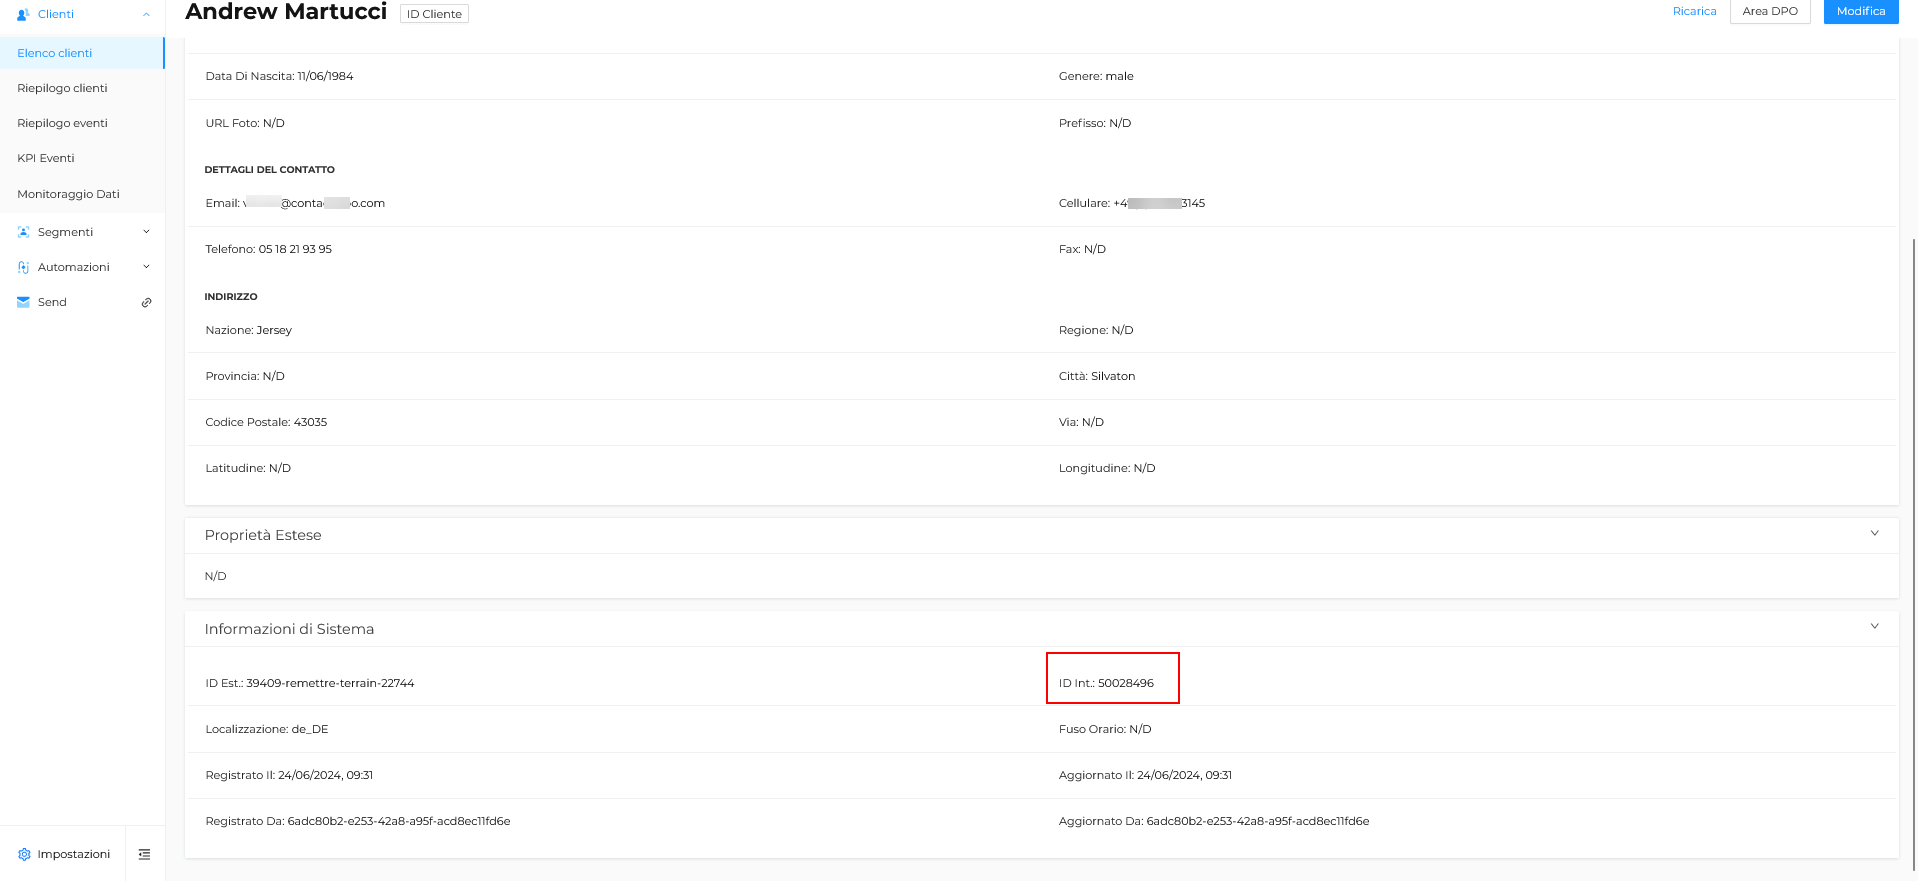Open the Send menu item
The image size is (1919, 881).
pyautogui.click(x=82, y=302)
